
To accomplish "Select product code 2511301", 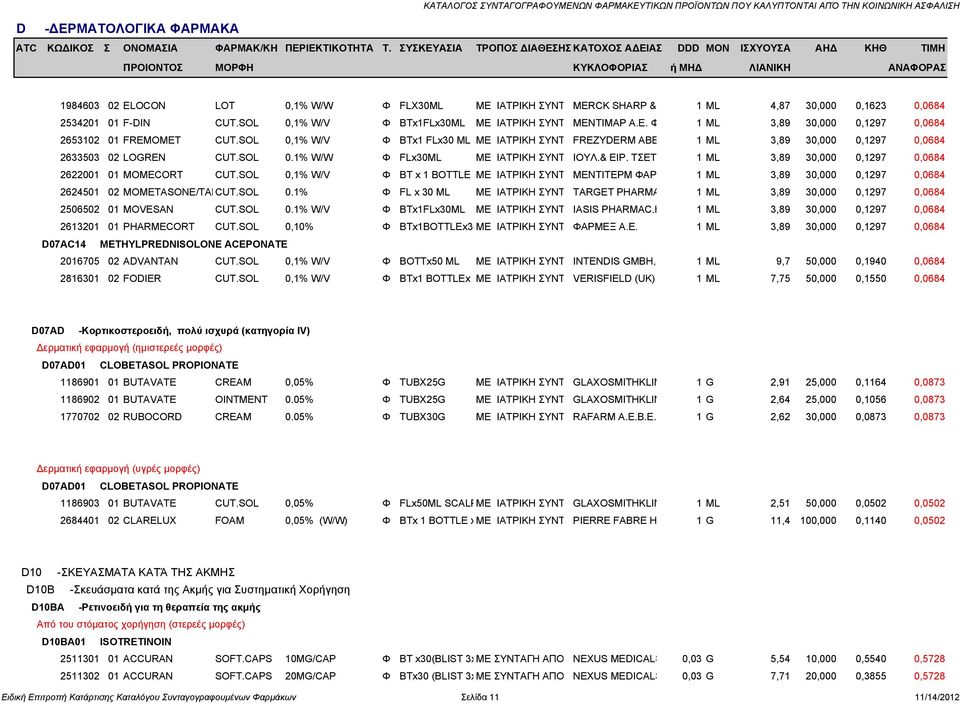I will pyautogui.click(x=80, y=659).
